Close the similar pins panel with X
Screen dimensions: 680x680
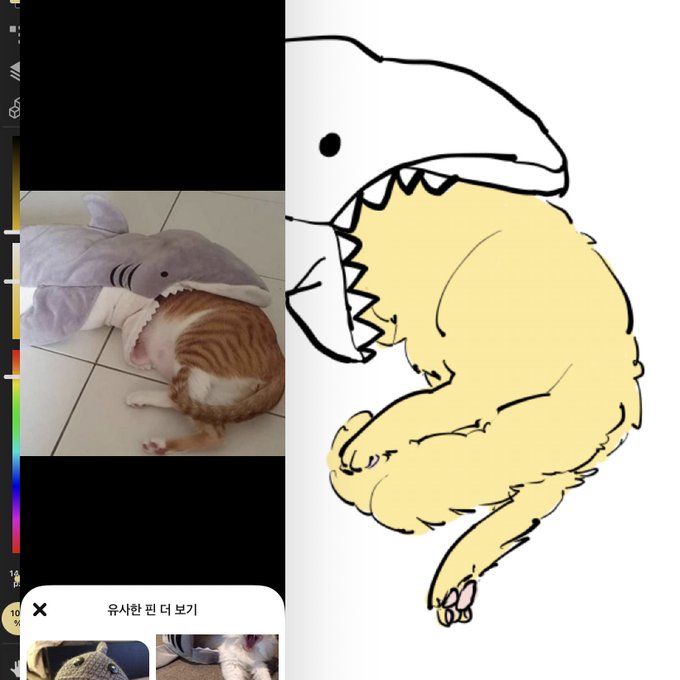point(39,609)
